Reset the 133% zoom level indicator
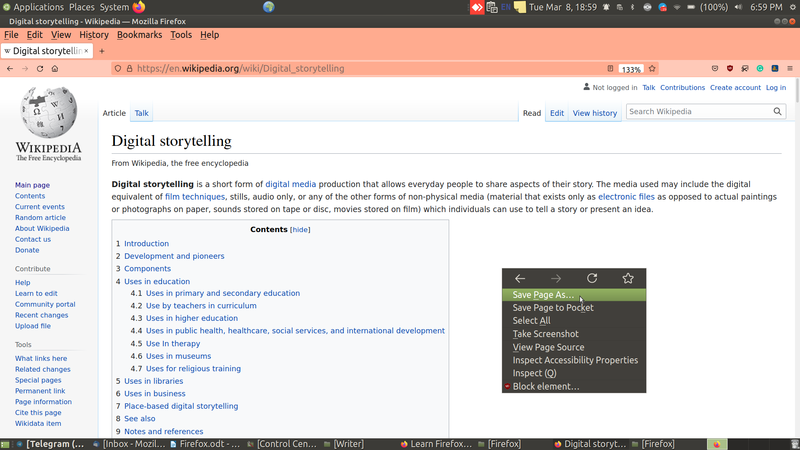This screenshot has height=450, width=800. click(631, 69)
